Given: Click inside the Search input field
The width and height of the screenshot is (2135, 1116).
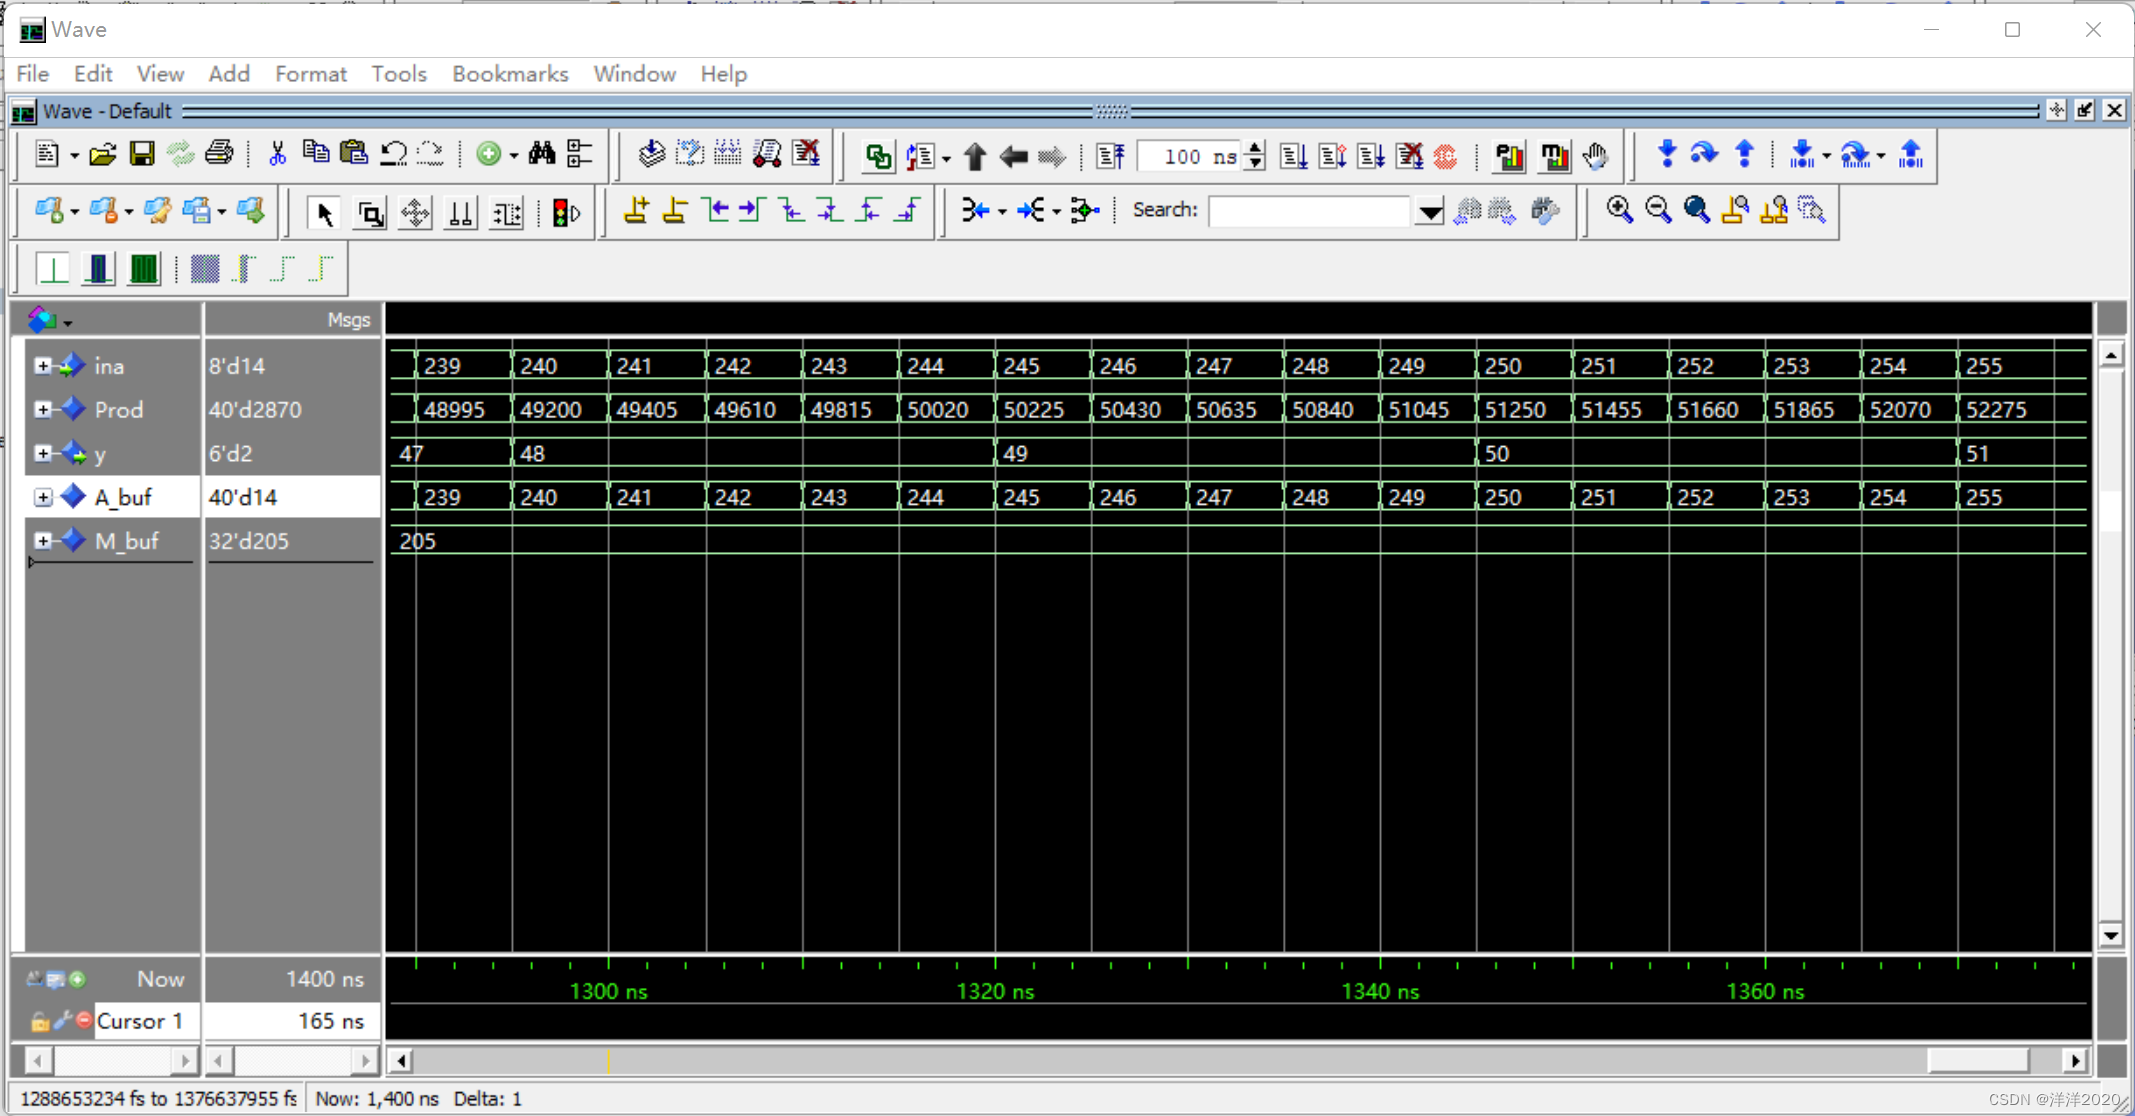Looking at the screenshot, I should click(1308, 211).
